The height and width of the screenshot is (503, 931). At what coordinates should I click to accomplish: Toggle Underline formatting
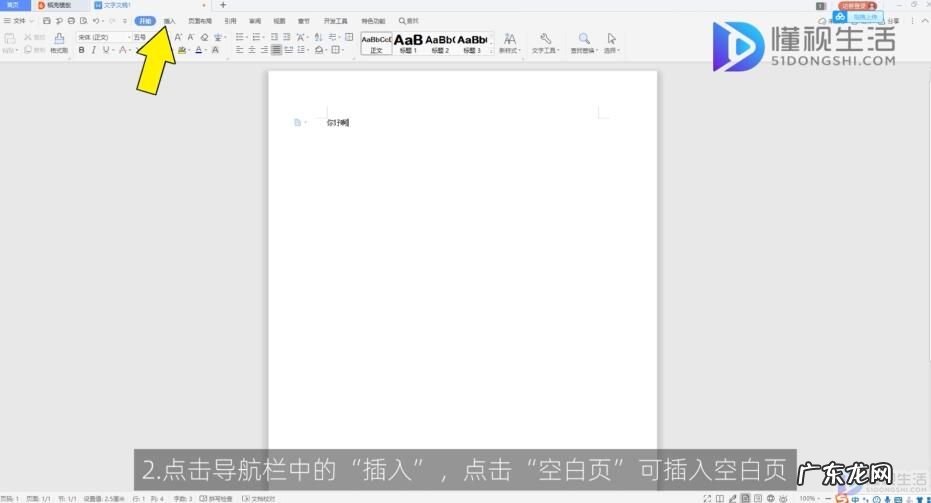click(x=106, y=50)
